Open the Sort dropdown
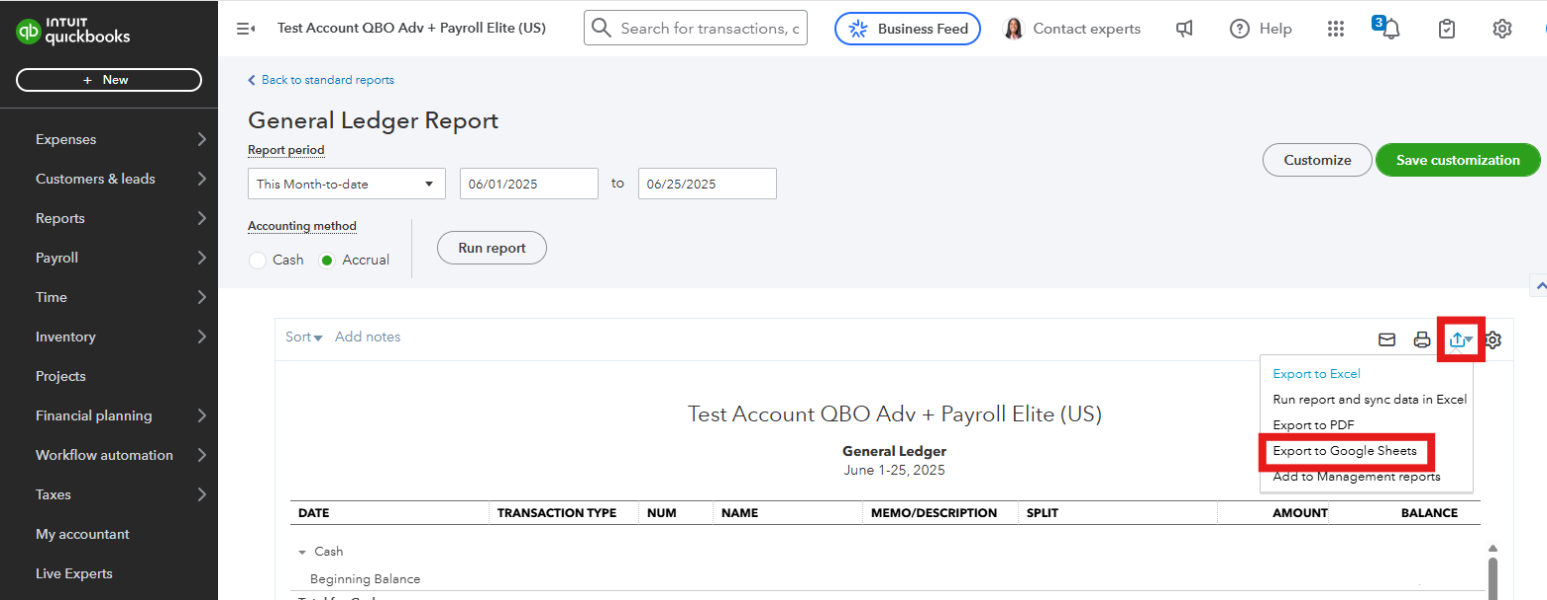 click(x=304, y=337)
